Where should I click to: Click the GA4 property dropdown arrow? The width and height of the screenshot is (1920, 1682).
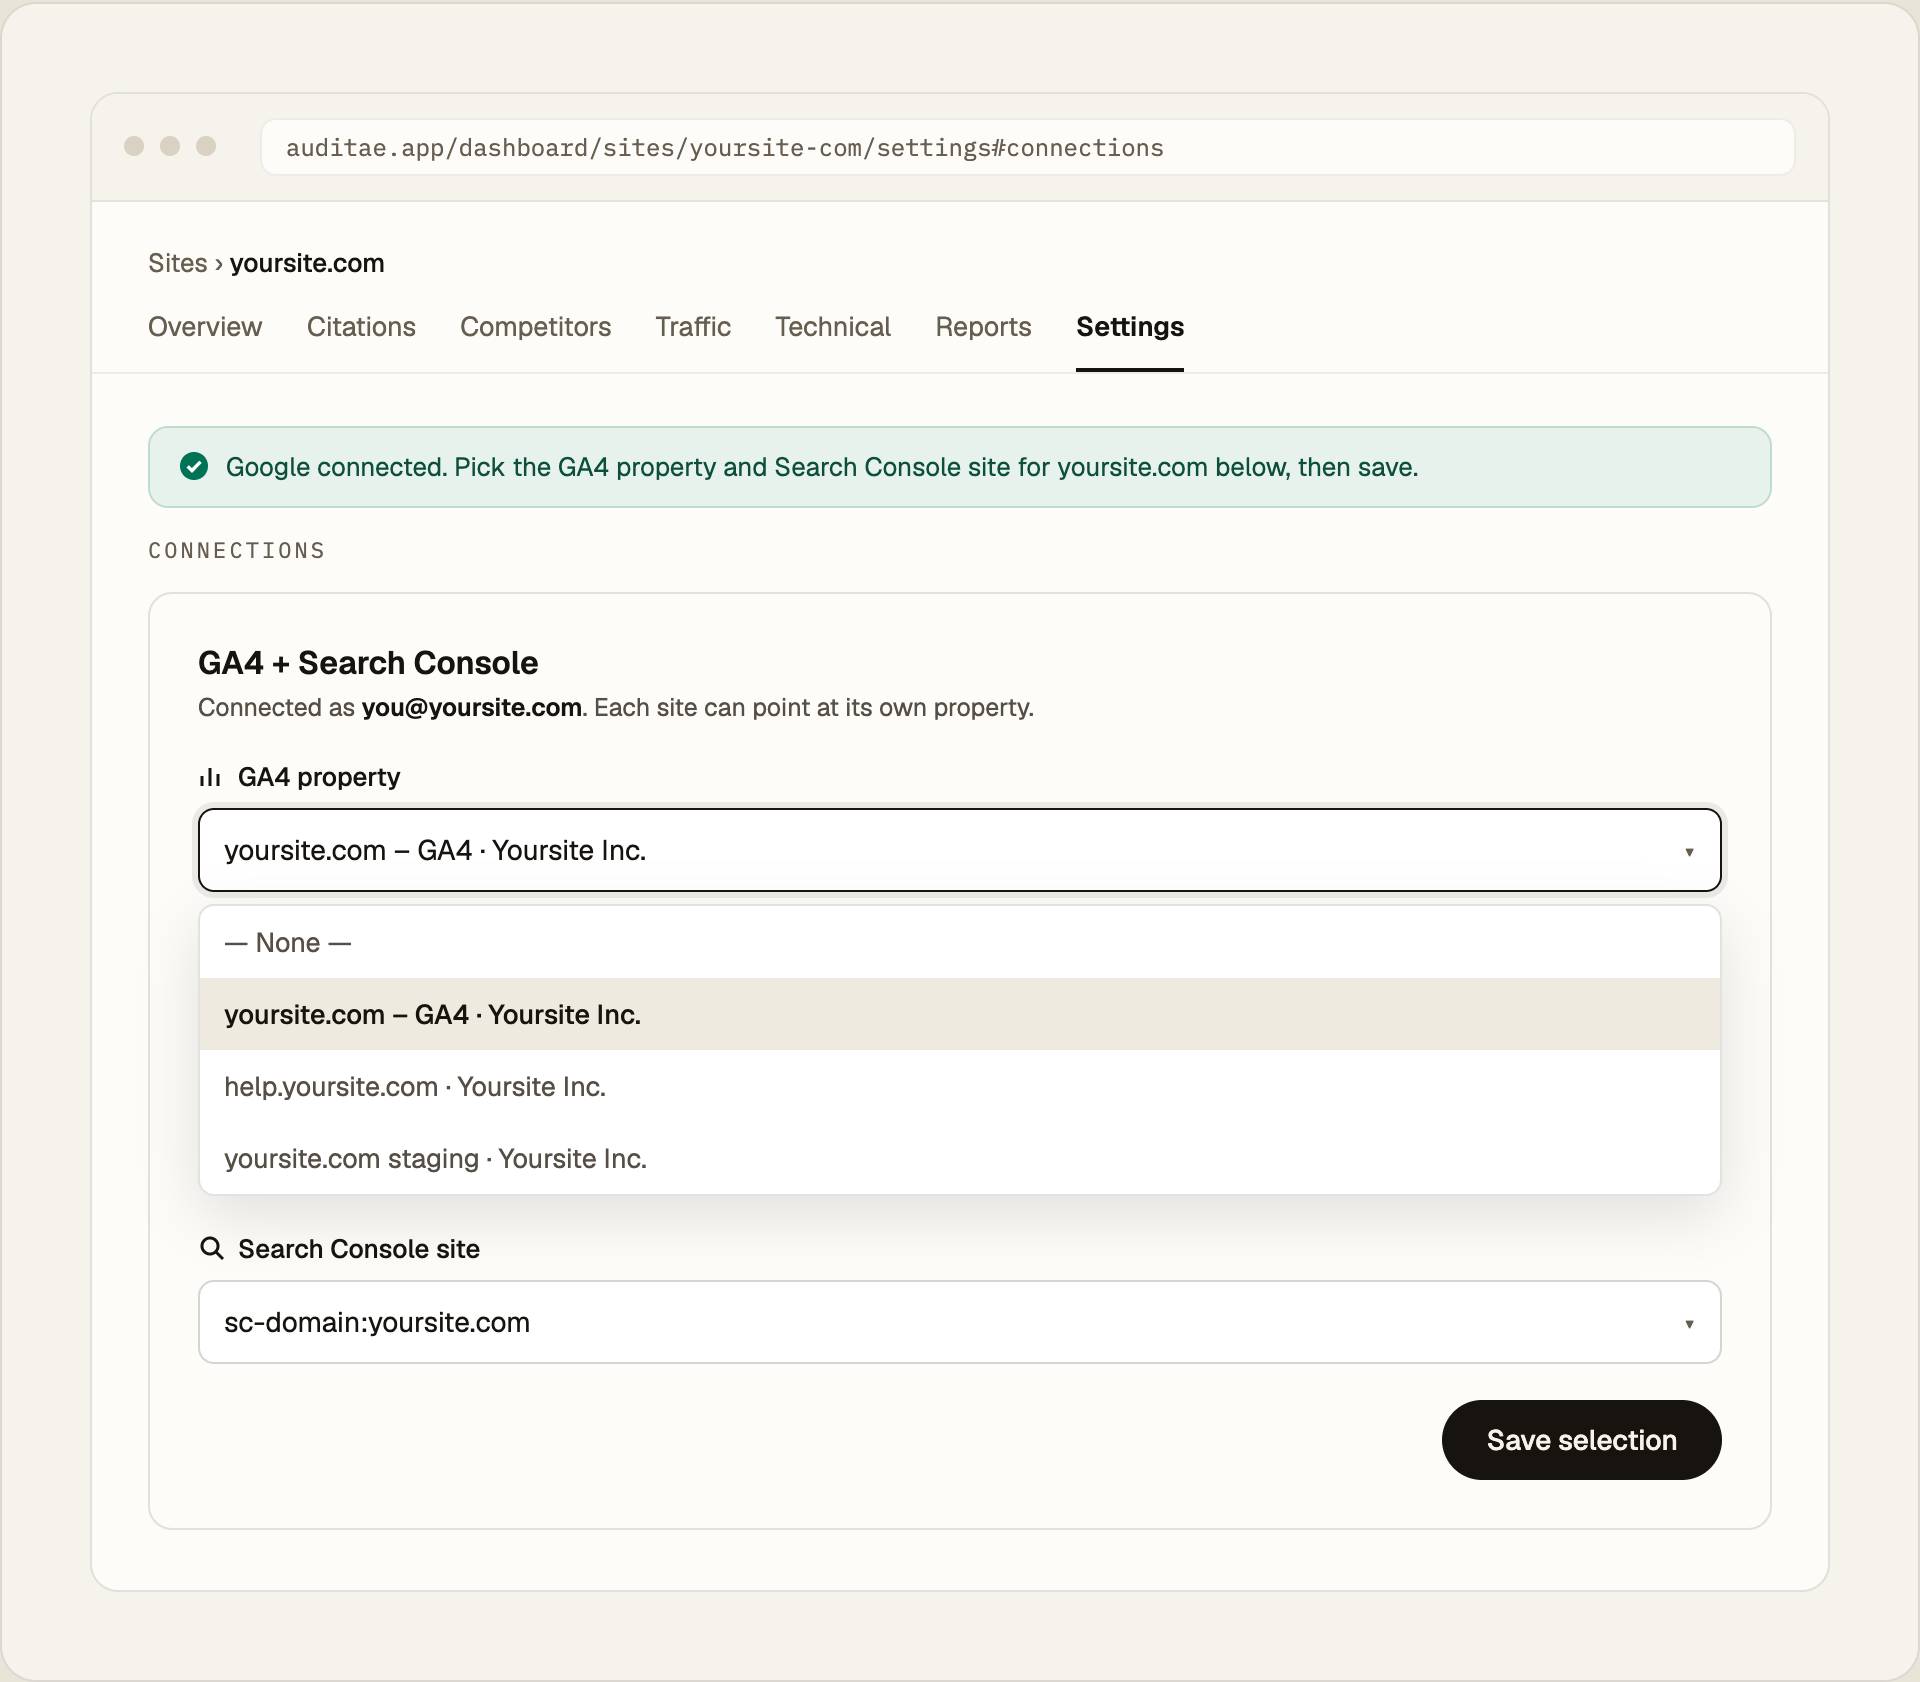pyautogui.click(x=1689, y=852)
